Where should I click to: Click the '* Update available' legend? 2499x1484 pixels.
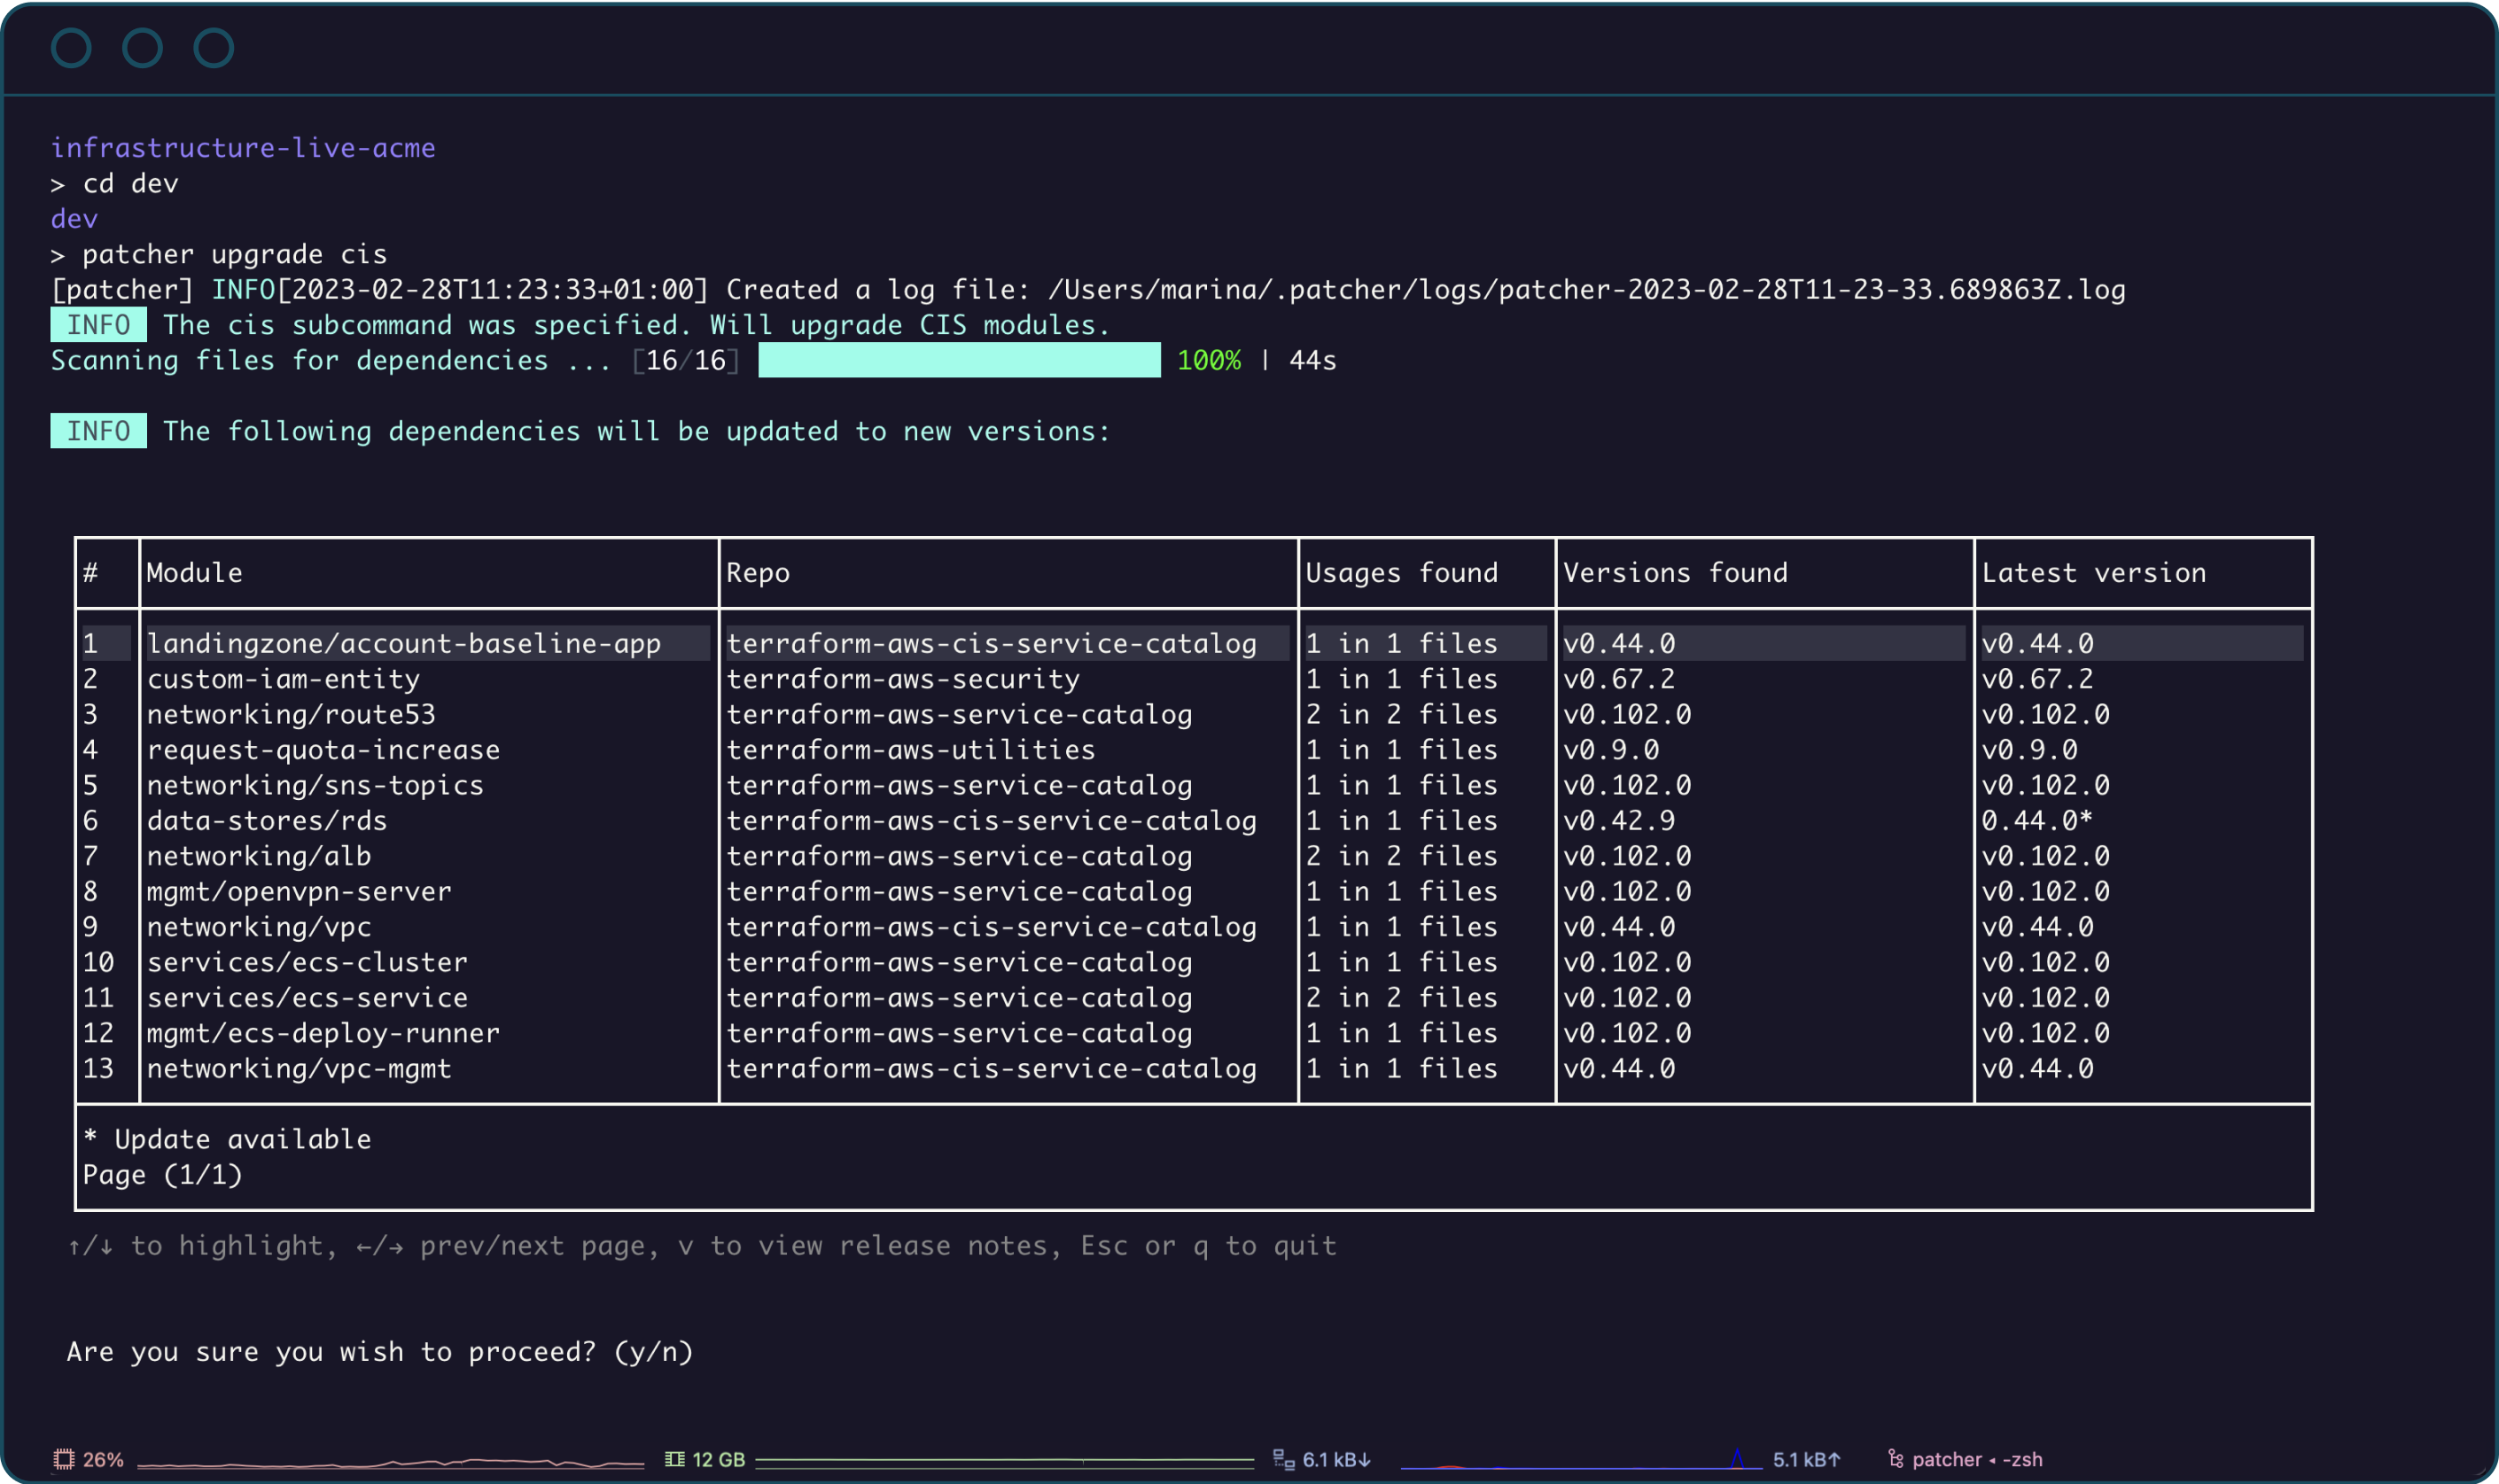tap(227, 1139)
